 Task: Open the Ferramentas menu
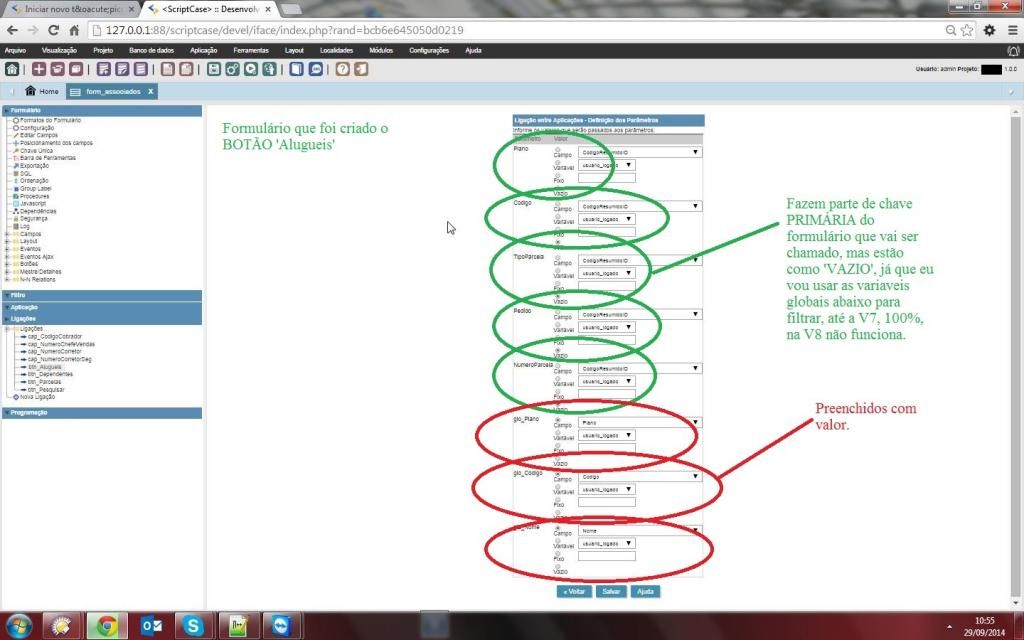click(x=251, y=49)
